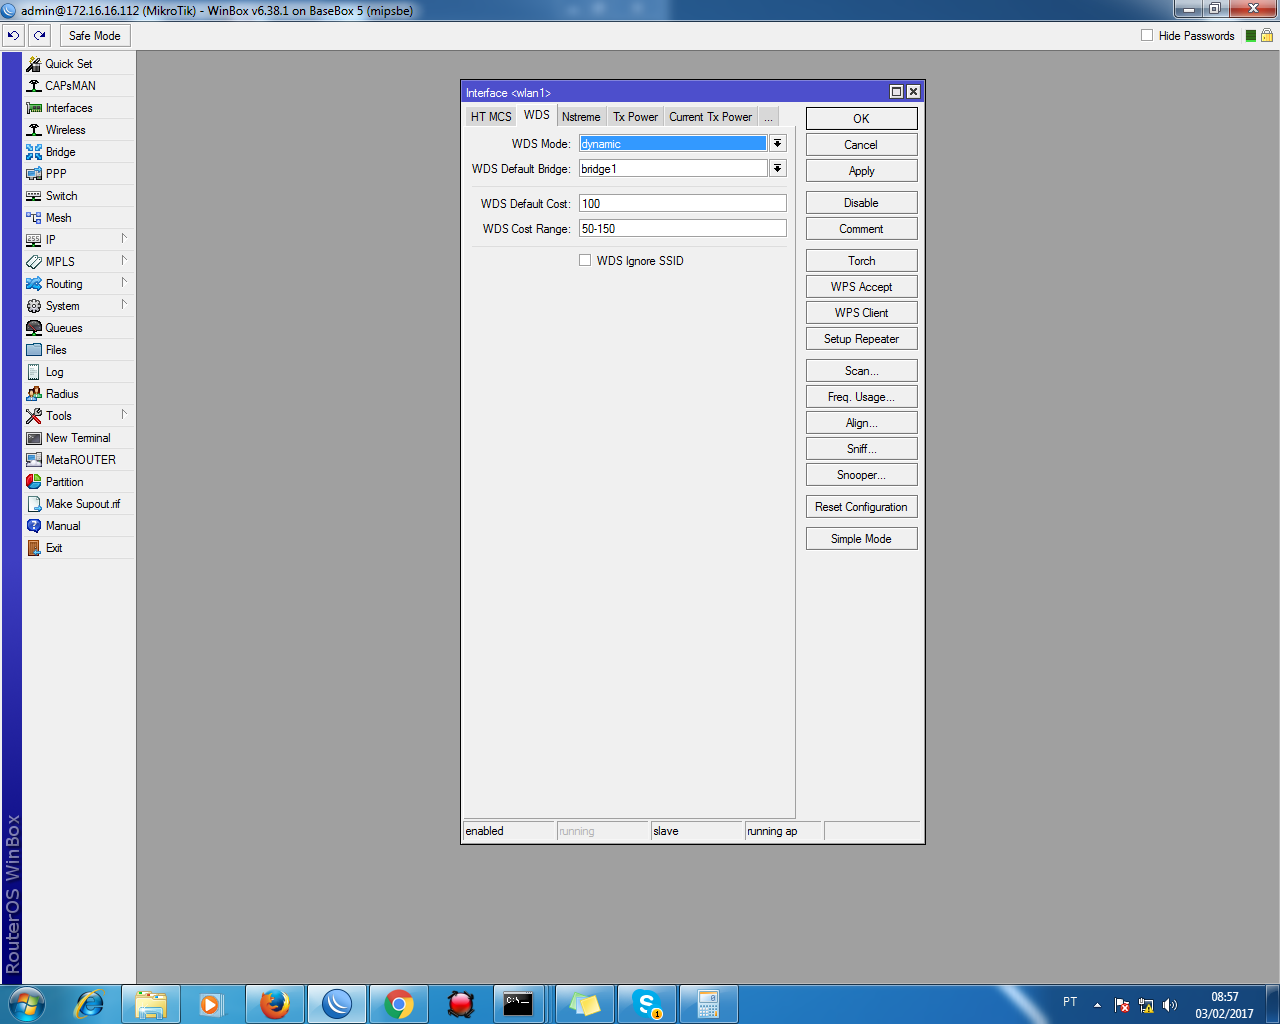Open the CAPsMAN menu icon
The height and width of the screenshot is (1024, 1280).
point(34,86)
